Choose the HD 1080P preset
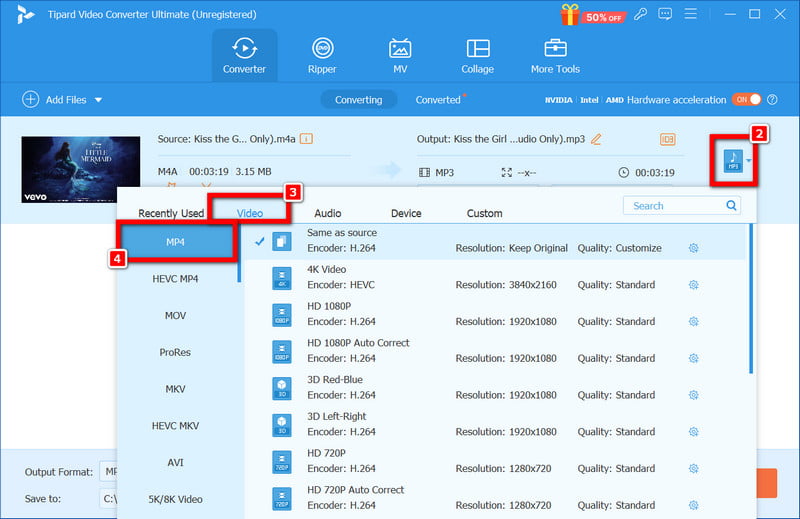Viewport: 800px width, 519px height. (496, 314)
